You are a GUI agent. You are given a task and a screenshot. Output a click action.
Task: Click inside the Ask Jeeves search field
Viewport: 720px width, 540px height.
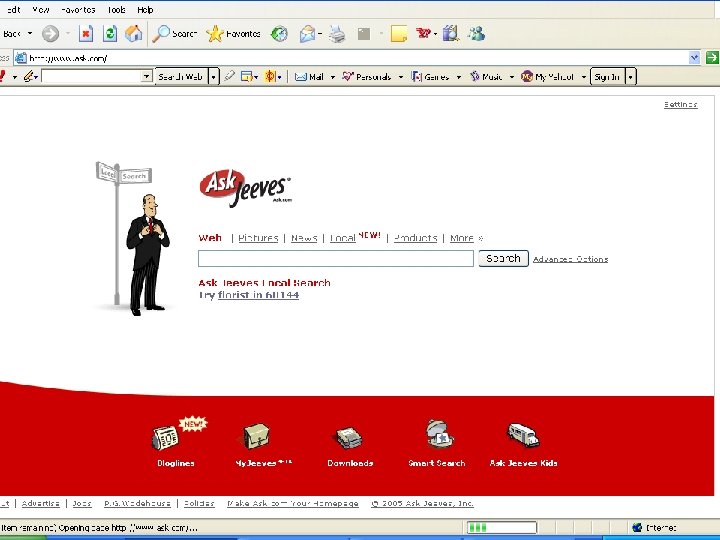[336, 258]
